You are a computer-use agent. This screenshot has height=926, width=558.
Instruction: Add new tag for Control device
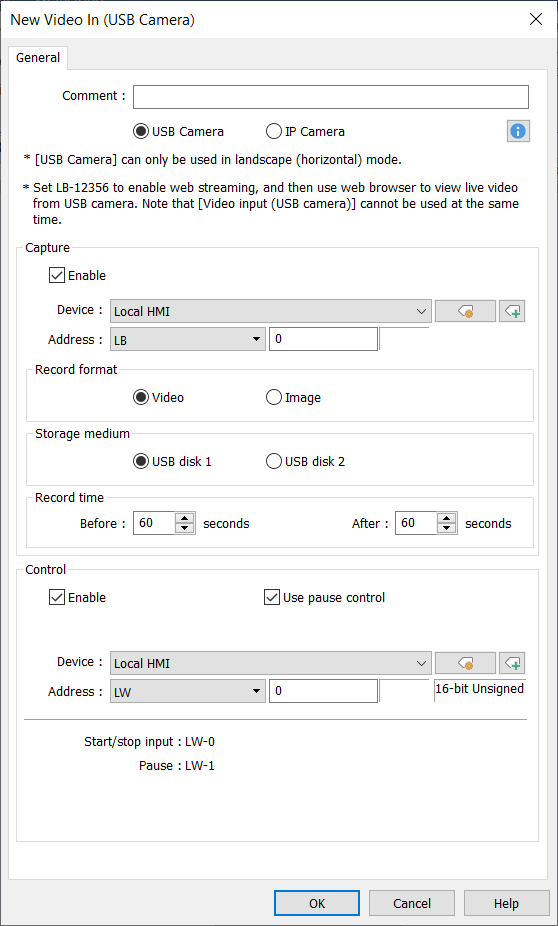pyautogui.click(x=512, y=663)
